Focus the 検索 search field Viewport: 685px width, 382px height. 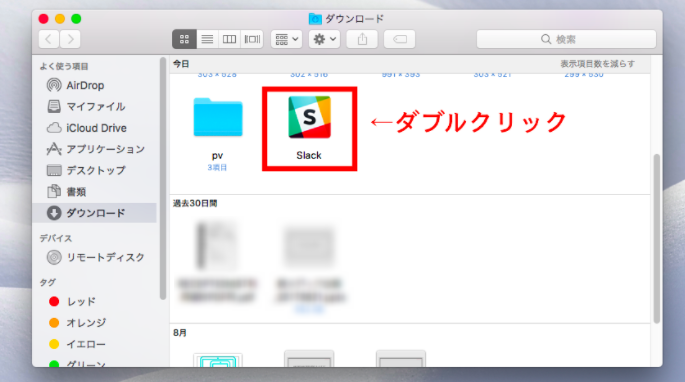[x=566, y=39]
